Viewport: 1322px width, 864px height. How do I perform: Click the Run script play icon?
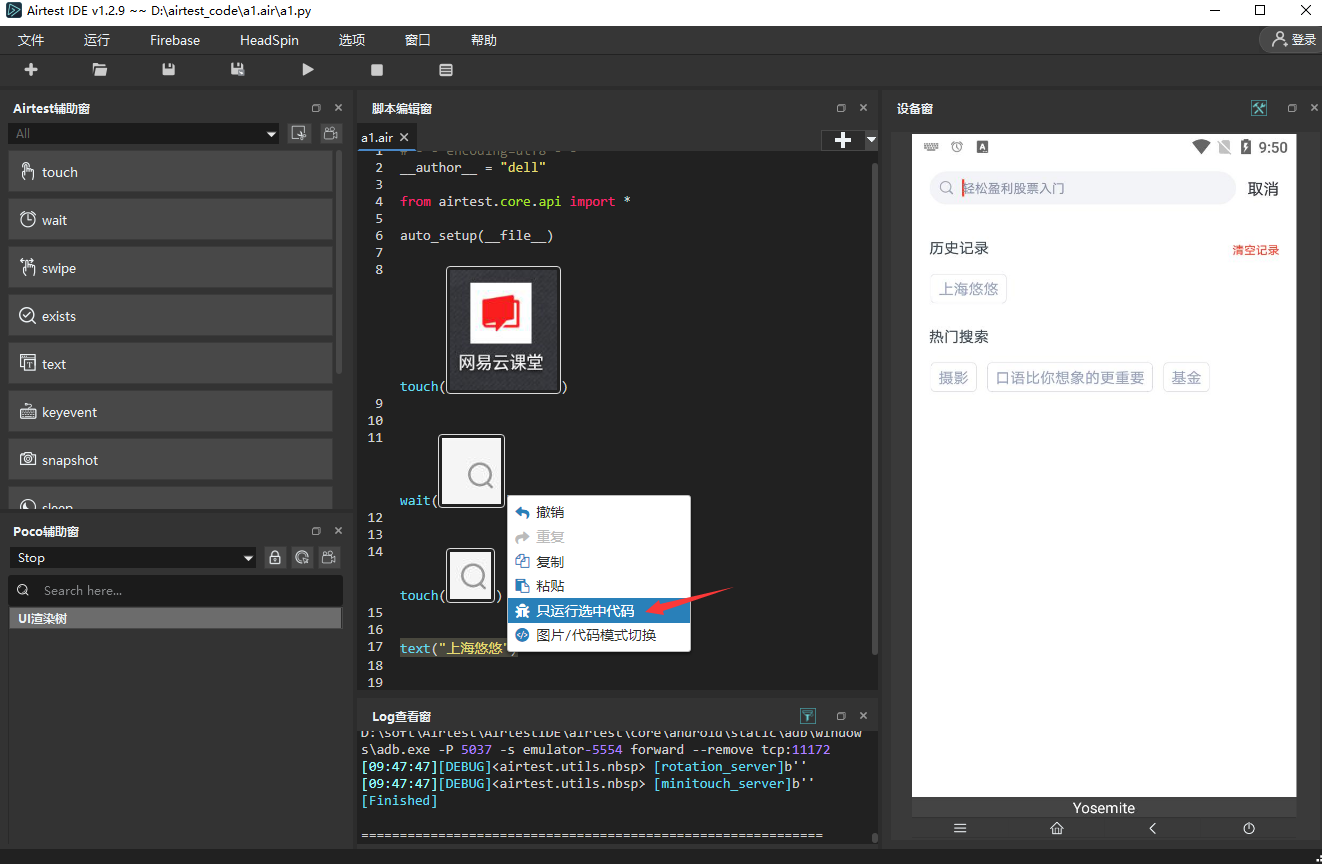tap(308, 70)
